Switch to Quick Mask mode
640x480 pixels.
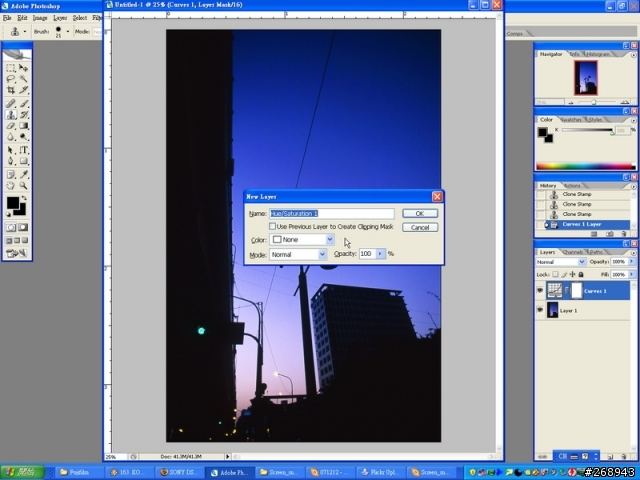[23, 227]
